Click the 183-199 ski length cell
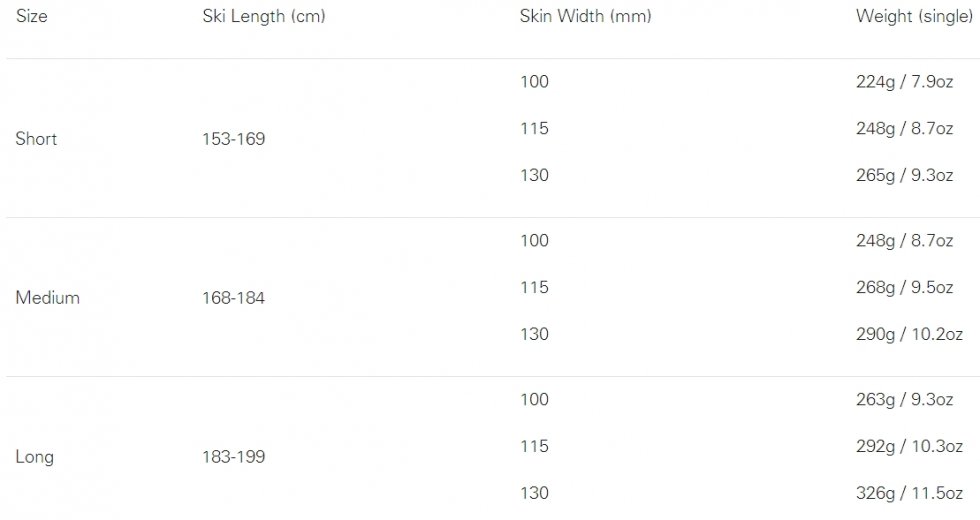This screenshot has width=980, height=520. [234, 457]
